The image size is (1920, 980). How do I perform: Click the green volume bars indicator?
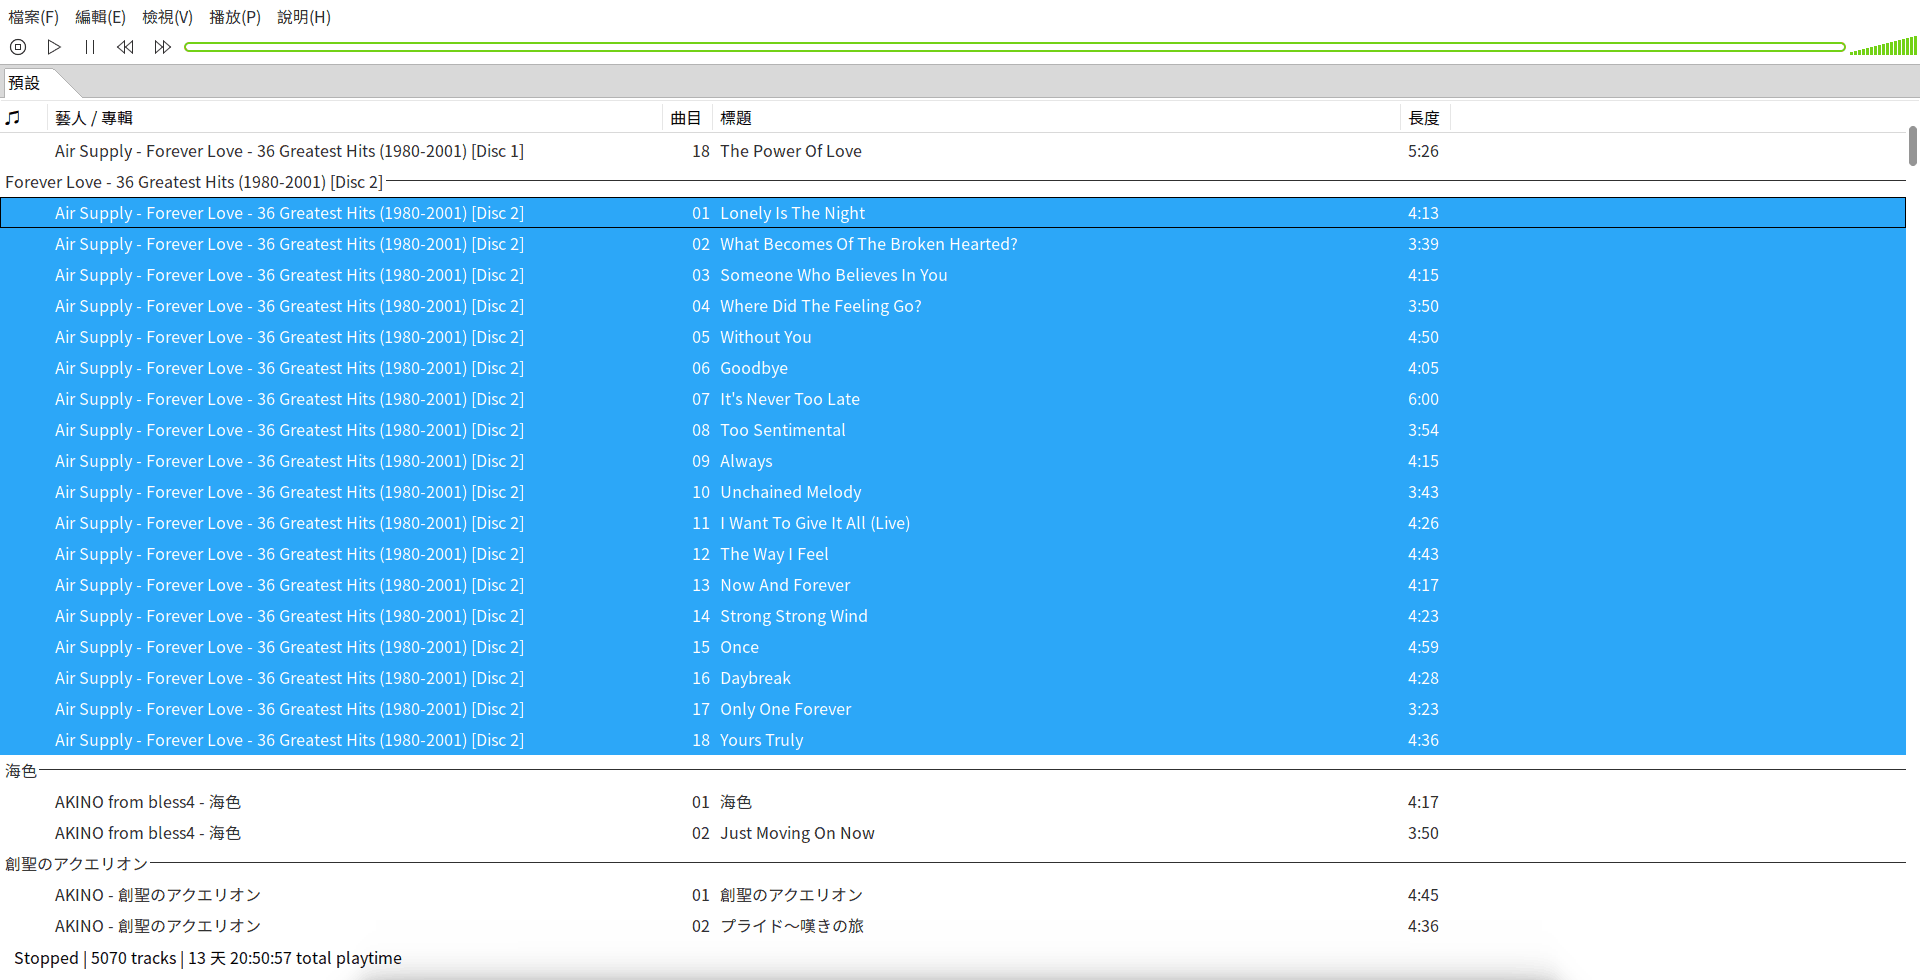click(1884, 46)
